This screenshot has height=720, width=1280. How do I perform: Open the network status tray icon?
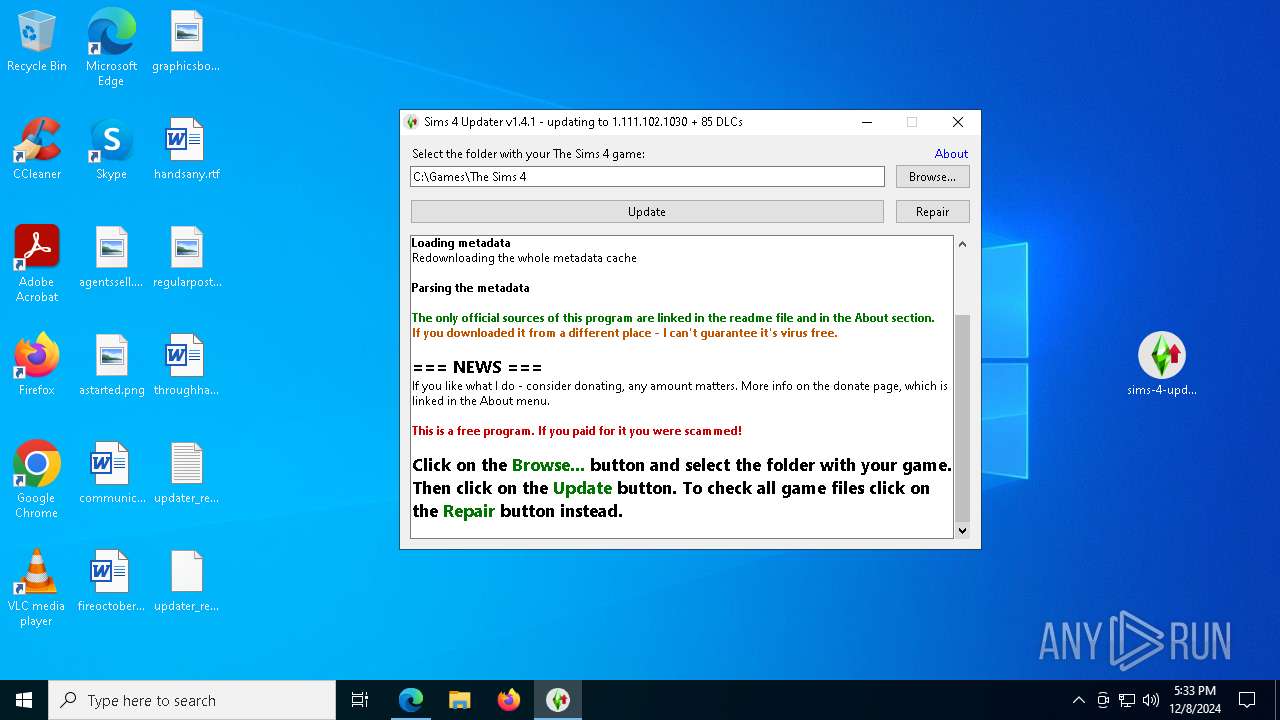pyautogui.click(x=1127, y=700)
